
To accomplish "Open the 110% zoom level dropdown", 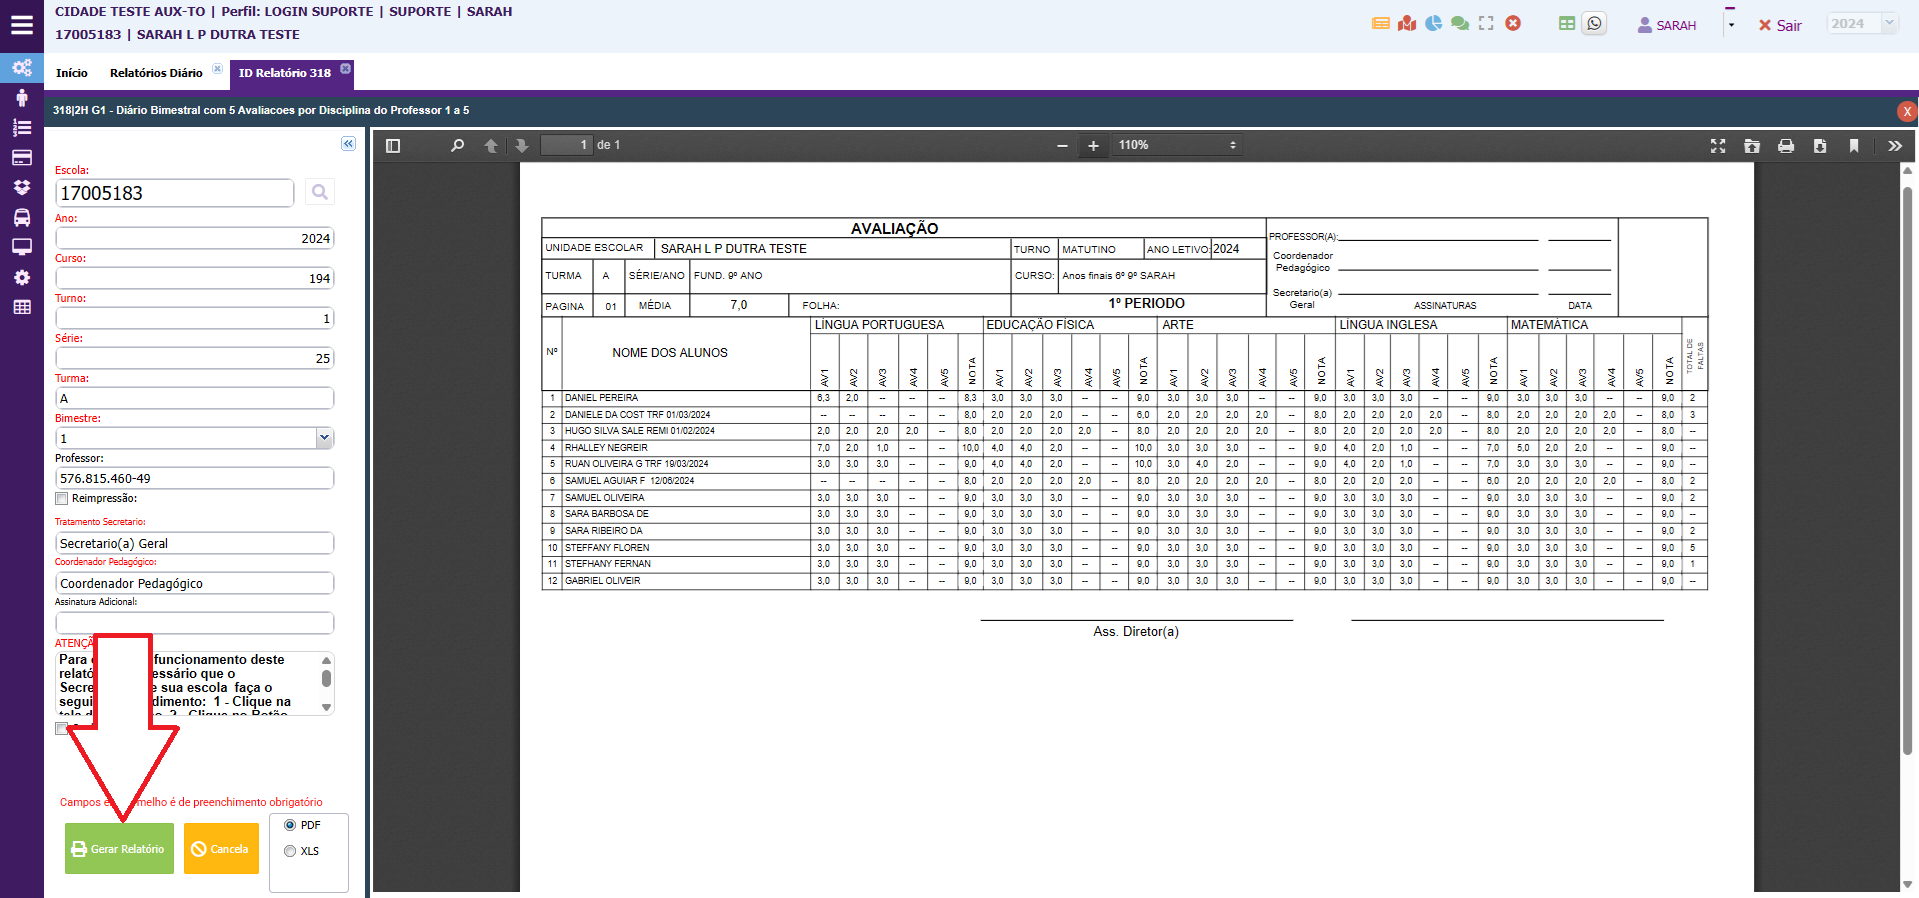I will 1177,146.
